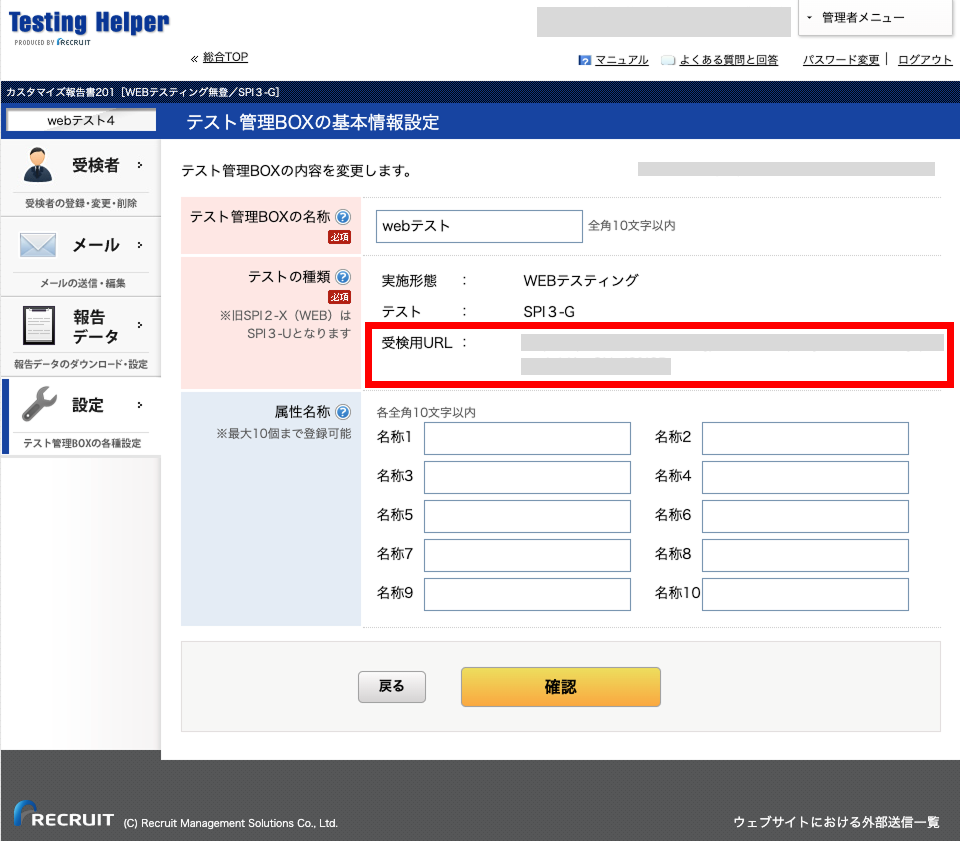Click the メール envelope icon

38,245
